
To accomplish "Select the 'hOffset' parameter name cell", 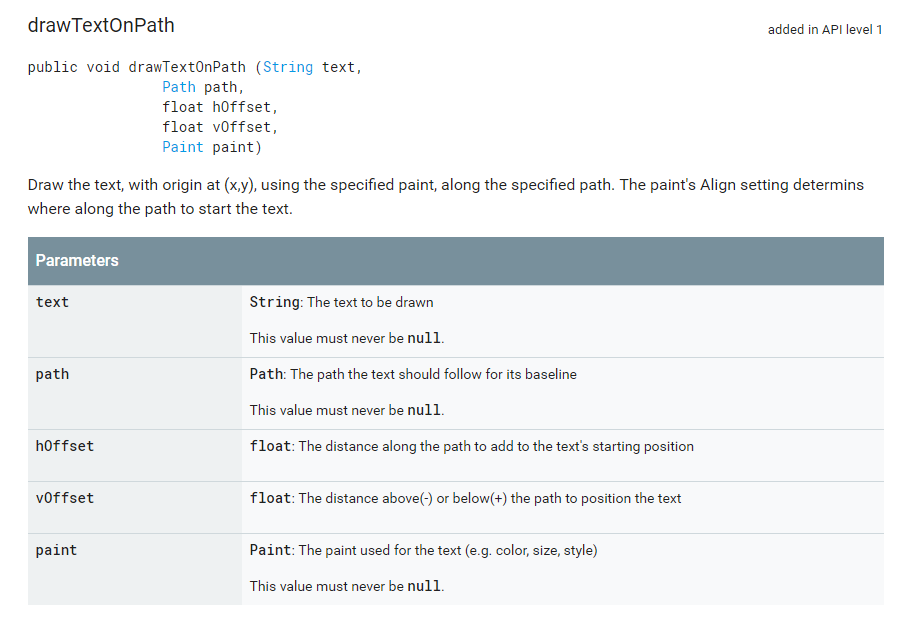I will tap(65, 446).
